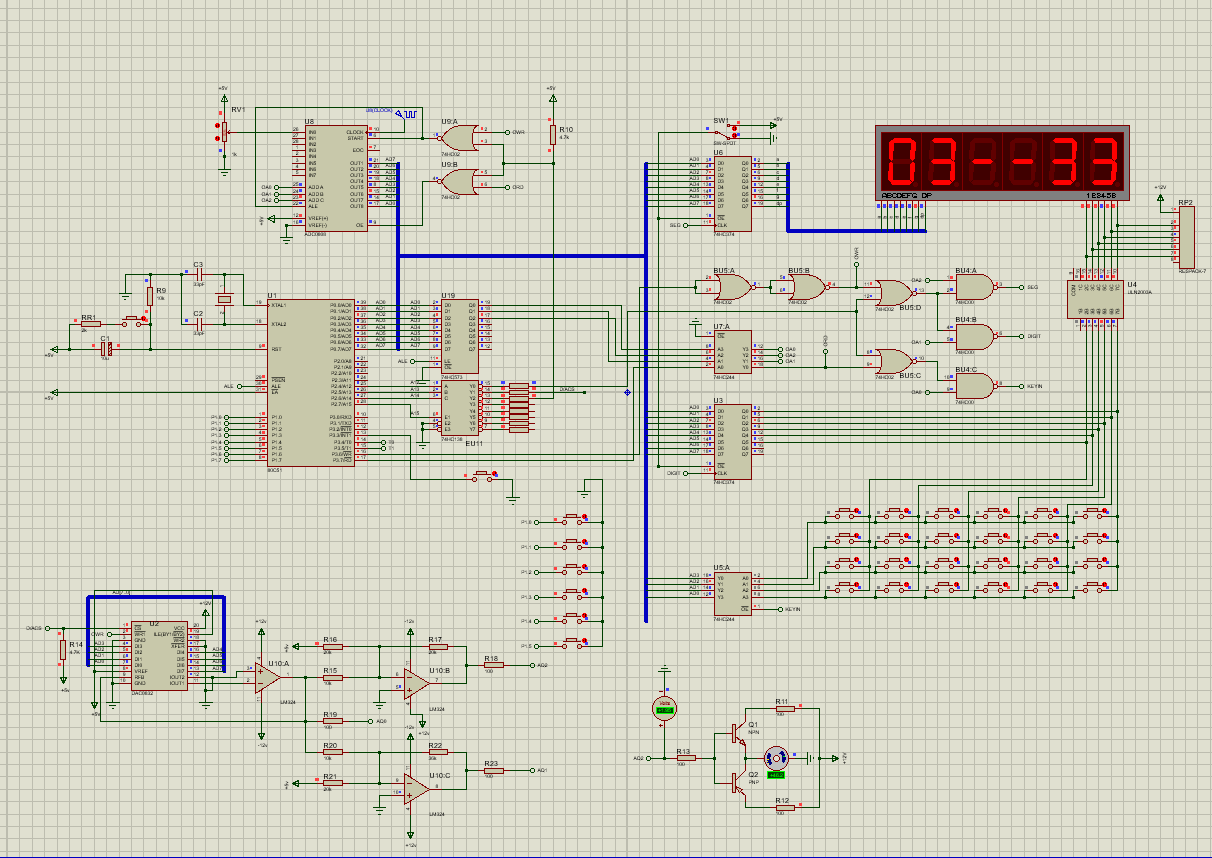The height and width of the screenshot is (858, 1212).
Task: Click the BU4:A NAND gate
Action: (976, 287)
